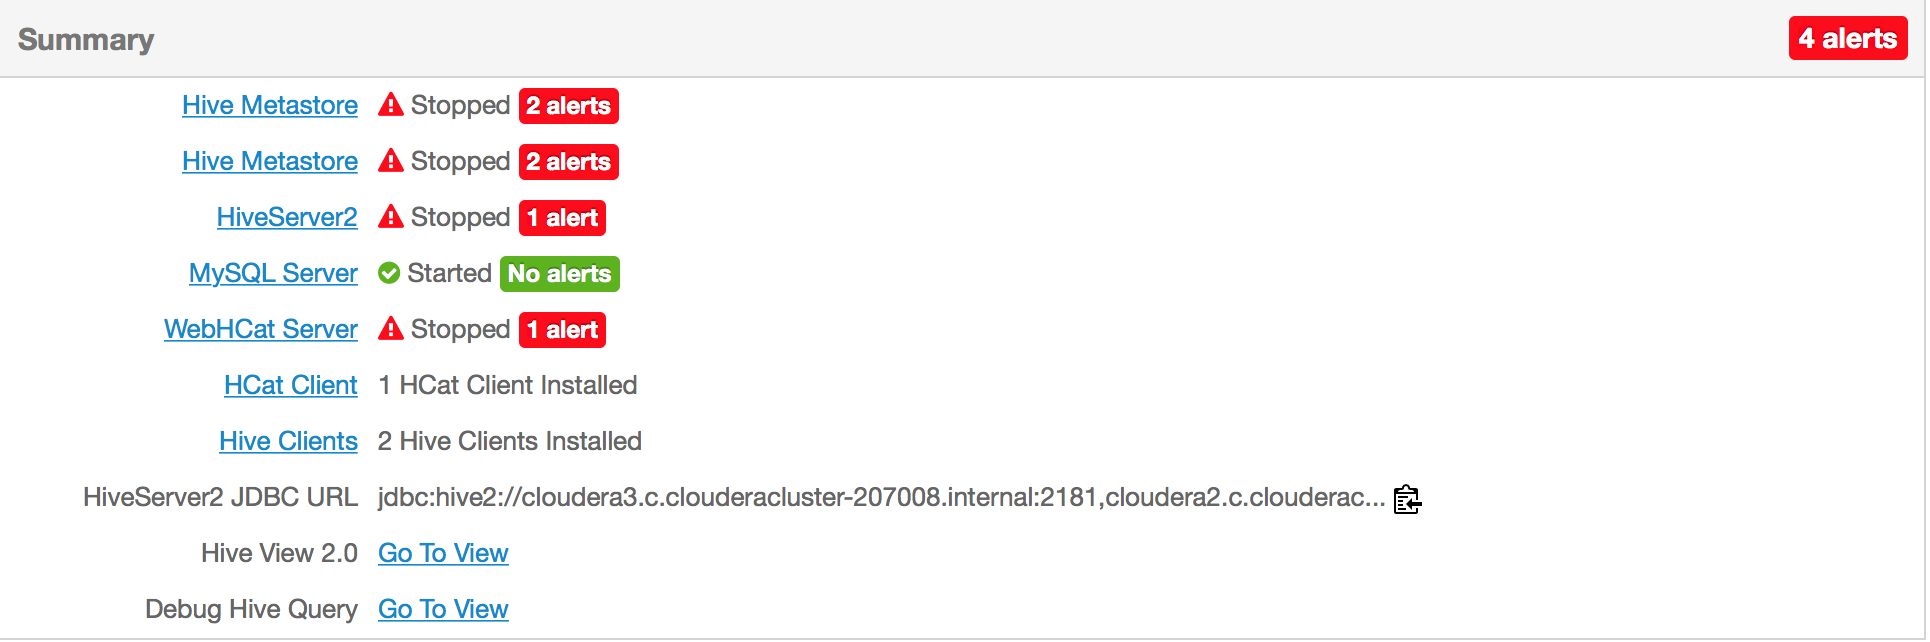Open the Hive Clients link
Screen dimensions: 1930x642
[x=288, y=441]
